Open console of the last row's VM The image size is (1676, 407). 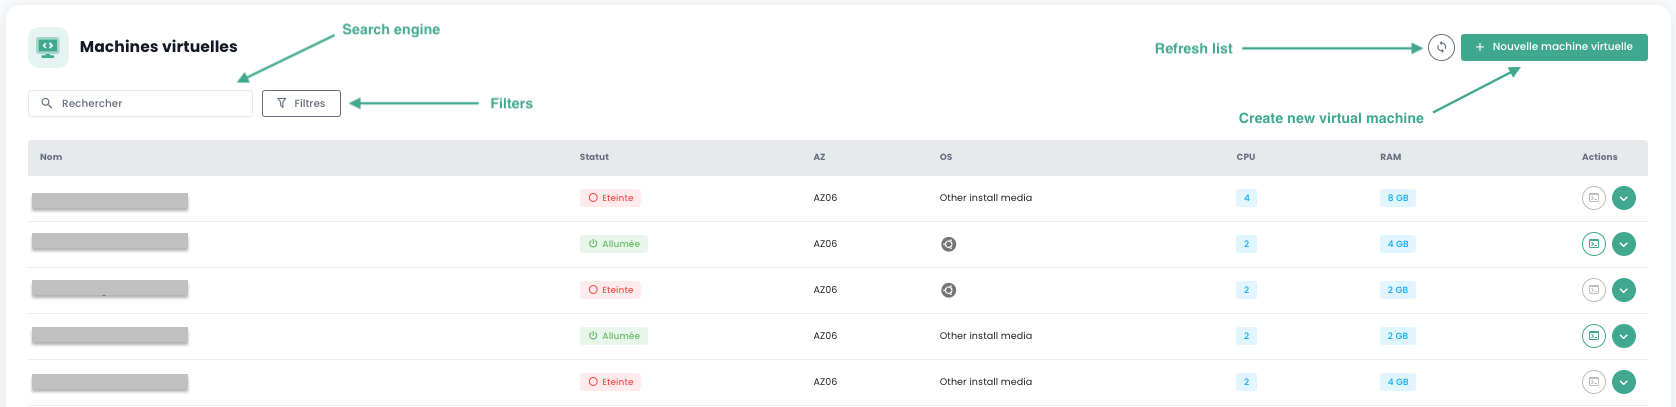(1593, 382)
